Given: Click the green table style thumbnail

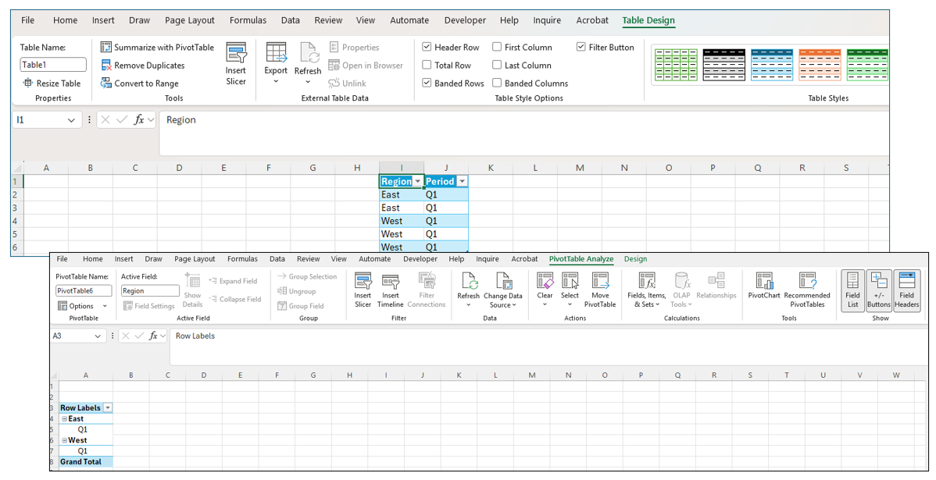Looking at the screenshot, I should point(676,65).
